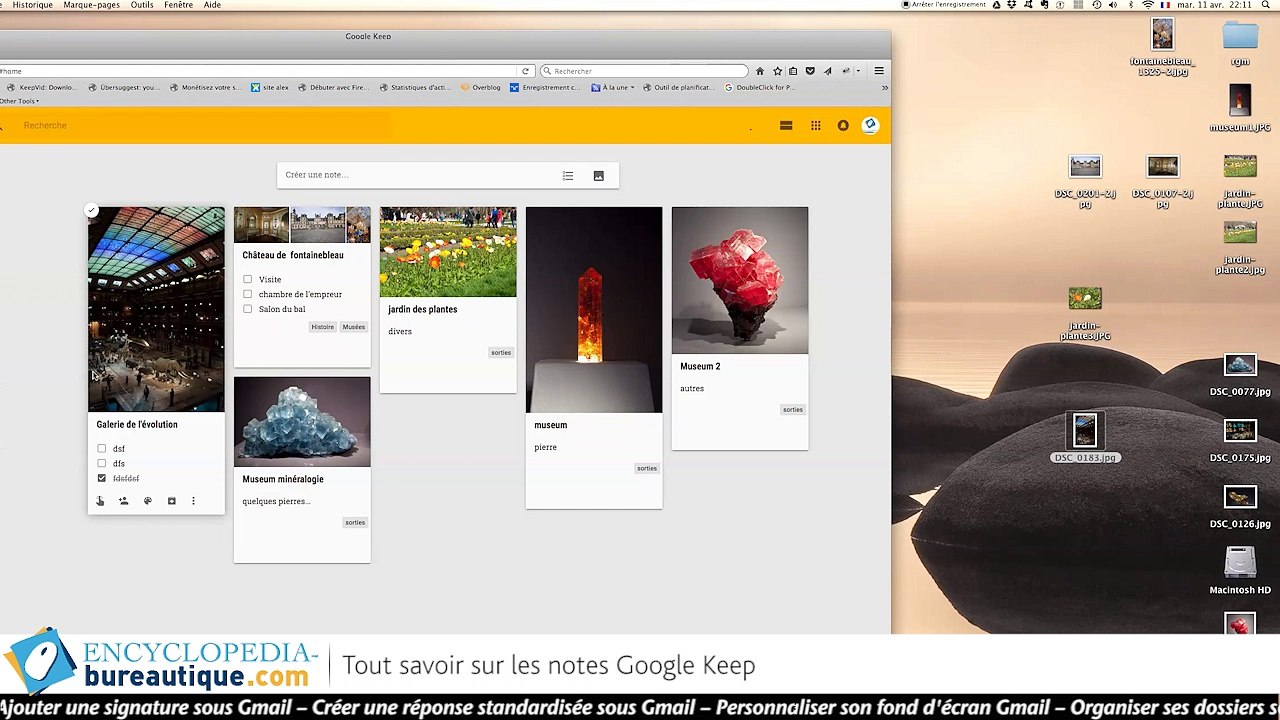The width and height of the screenshot is (1280, 720).
Task: Select the 'rgm' folder on the desktop
Action: (1240, 42)
